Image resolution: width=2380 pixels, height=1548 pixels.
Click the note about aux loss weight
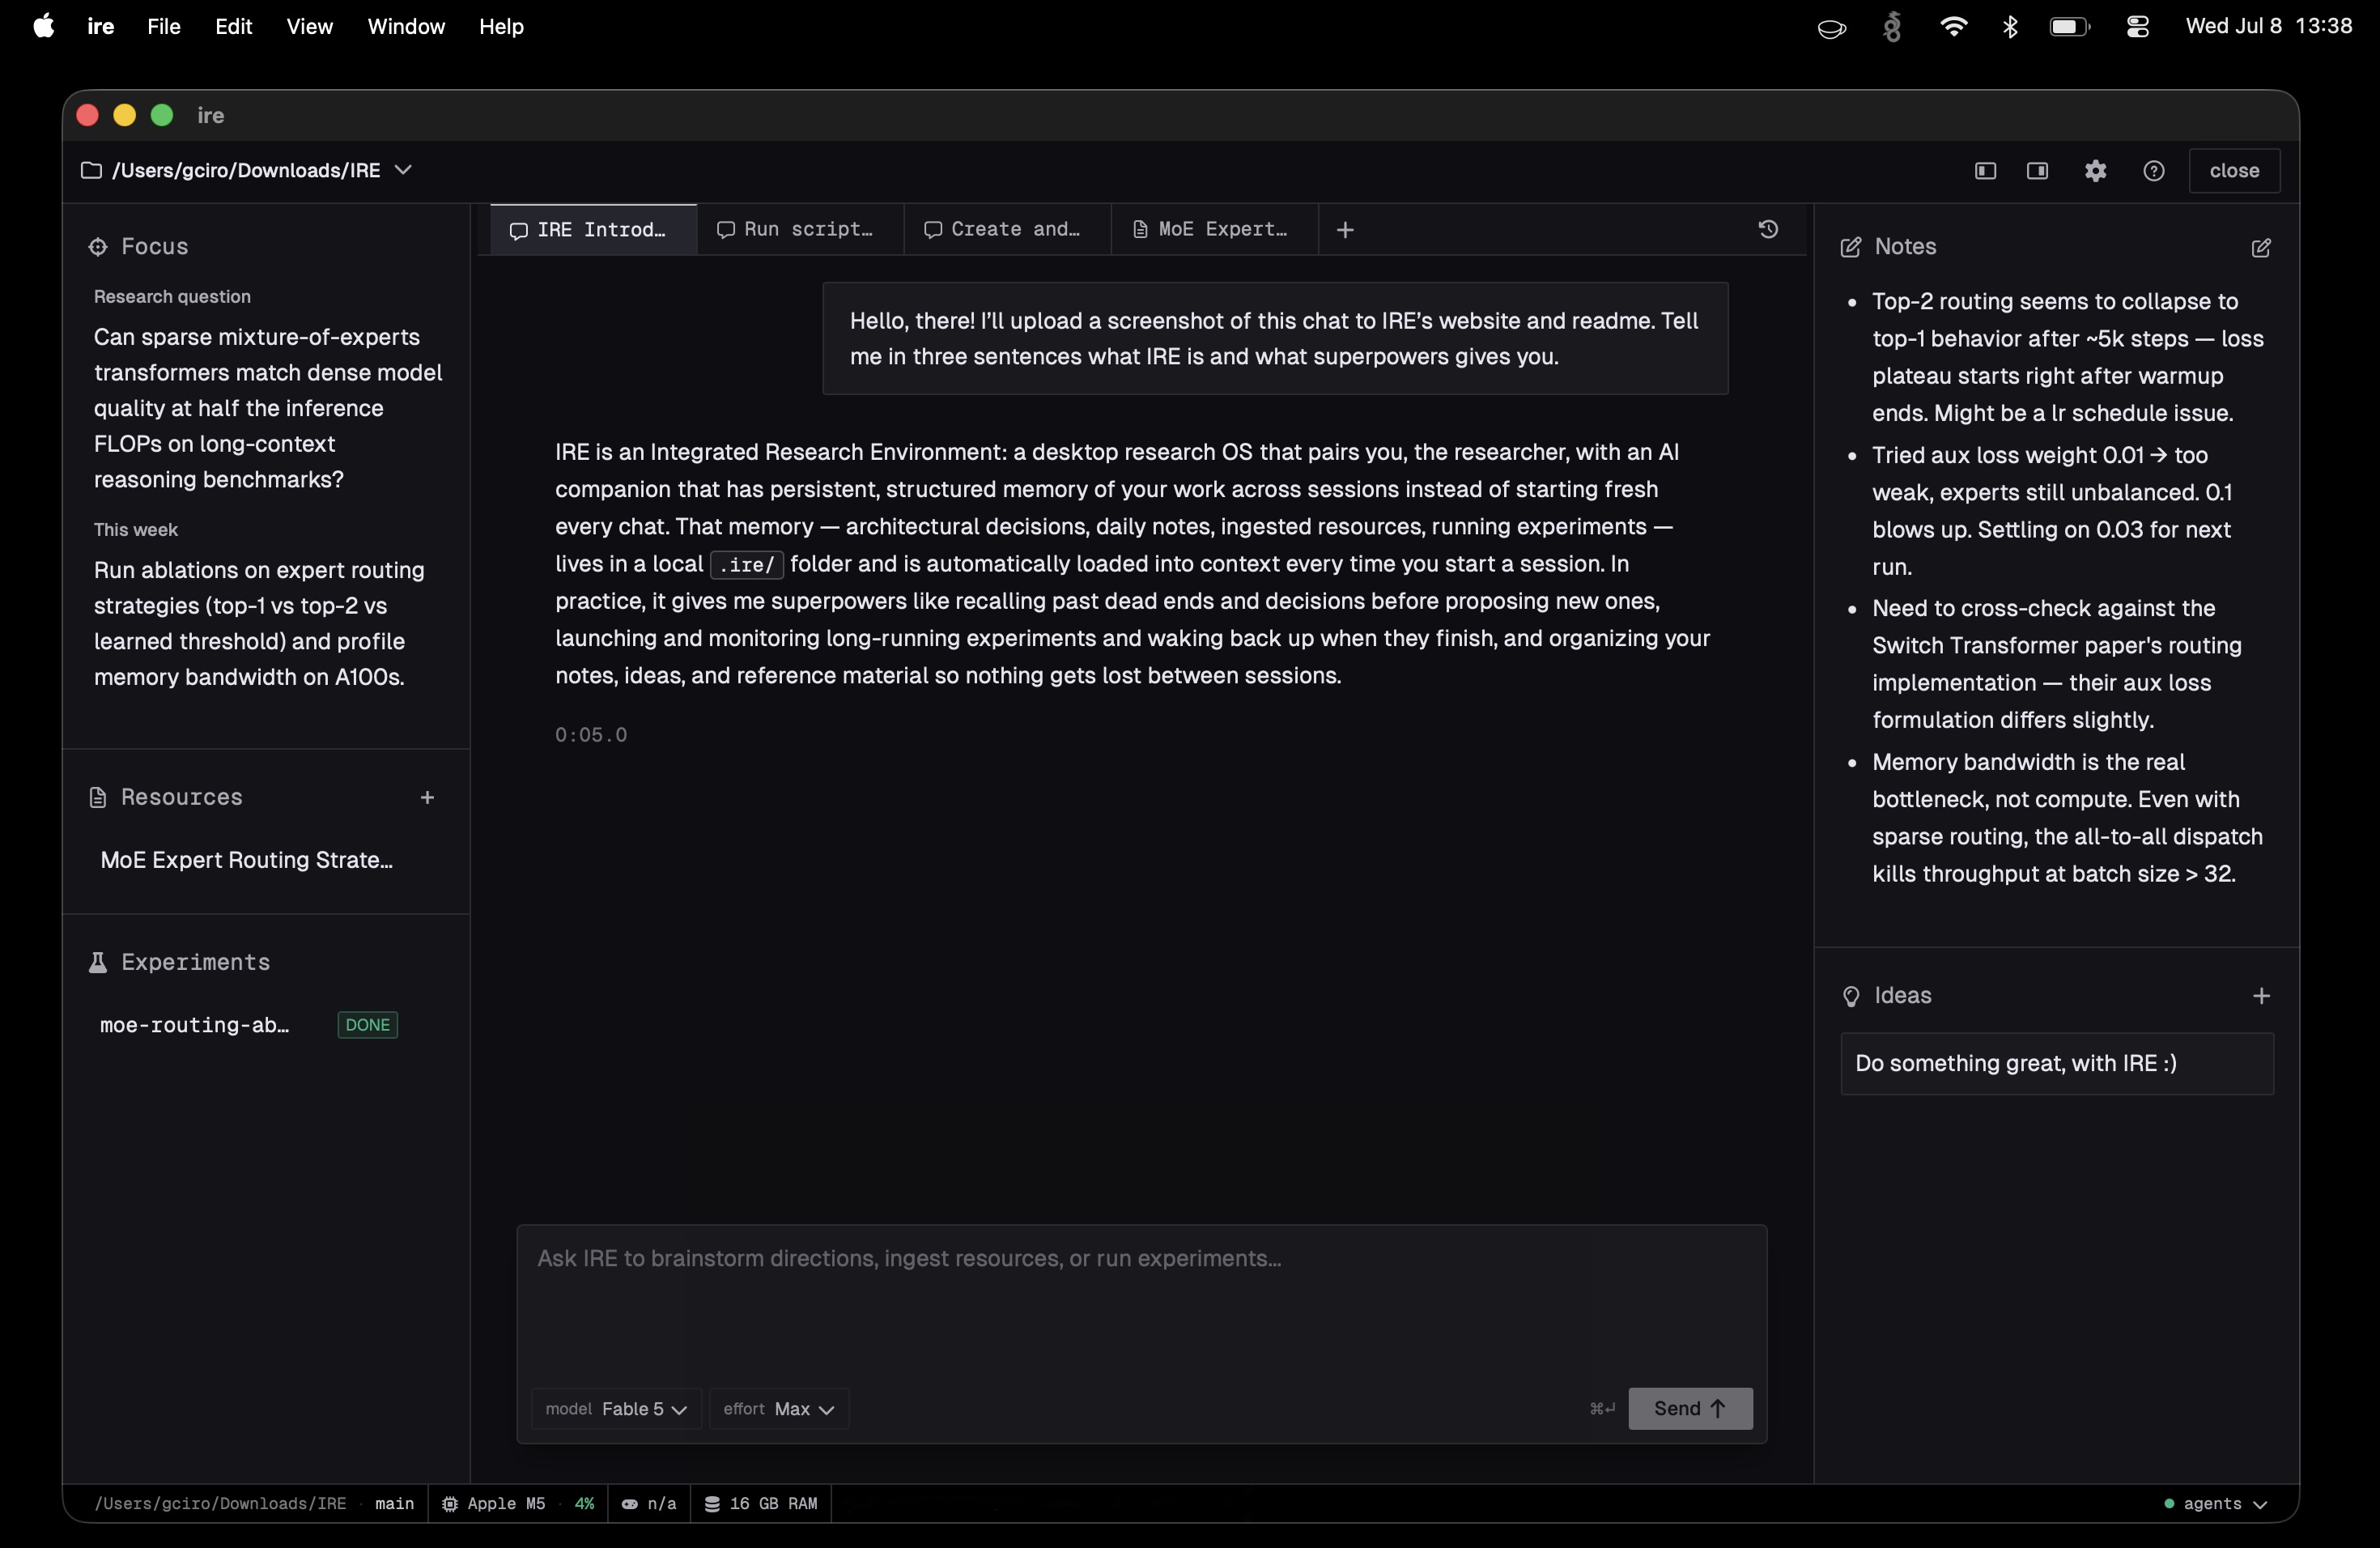pyautogui.click(x=2051, y=510)
